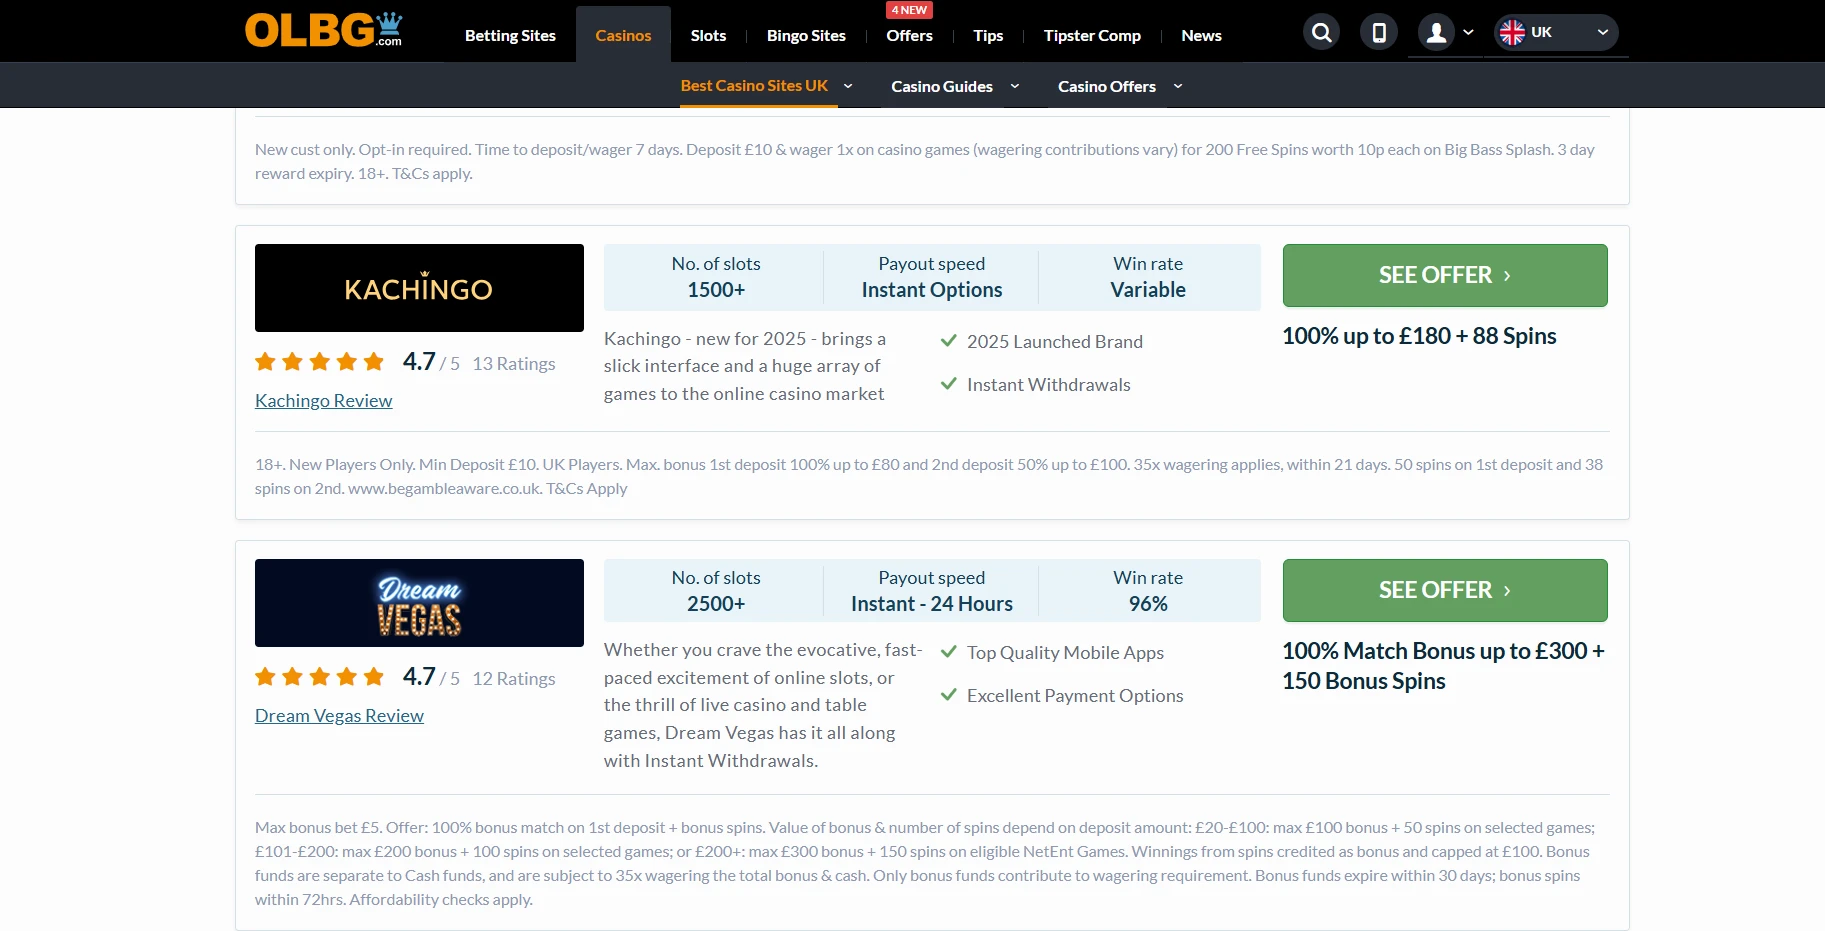Expand the Best Casino Sites UK dropdown
Viewport: 1825px width, 931px height.
pyautogui.click(x=848, y=86)
